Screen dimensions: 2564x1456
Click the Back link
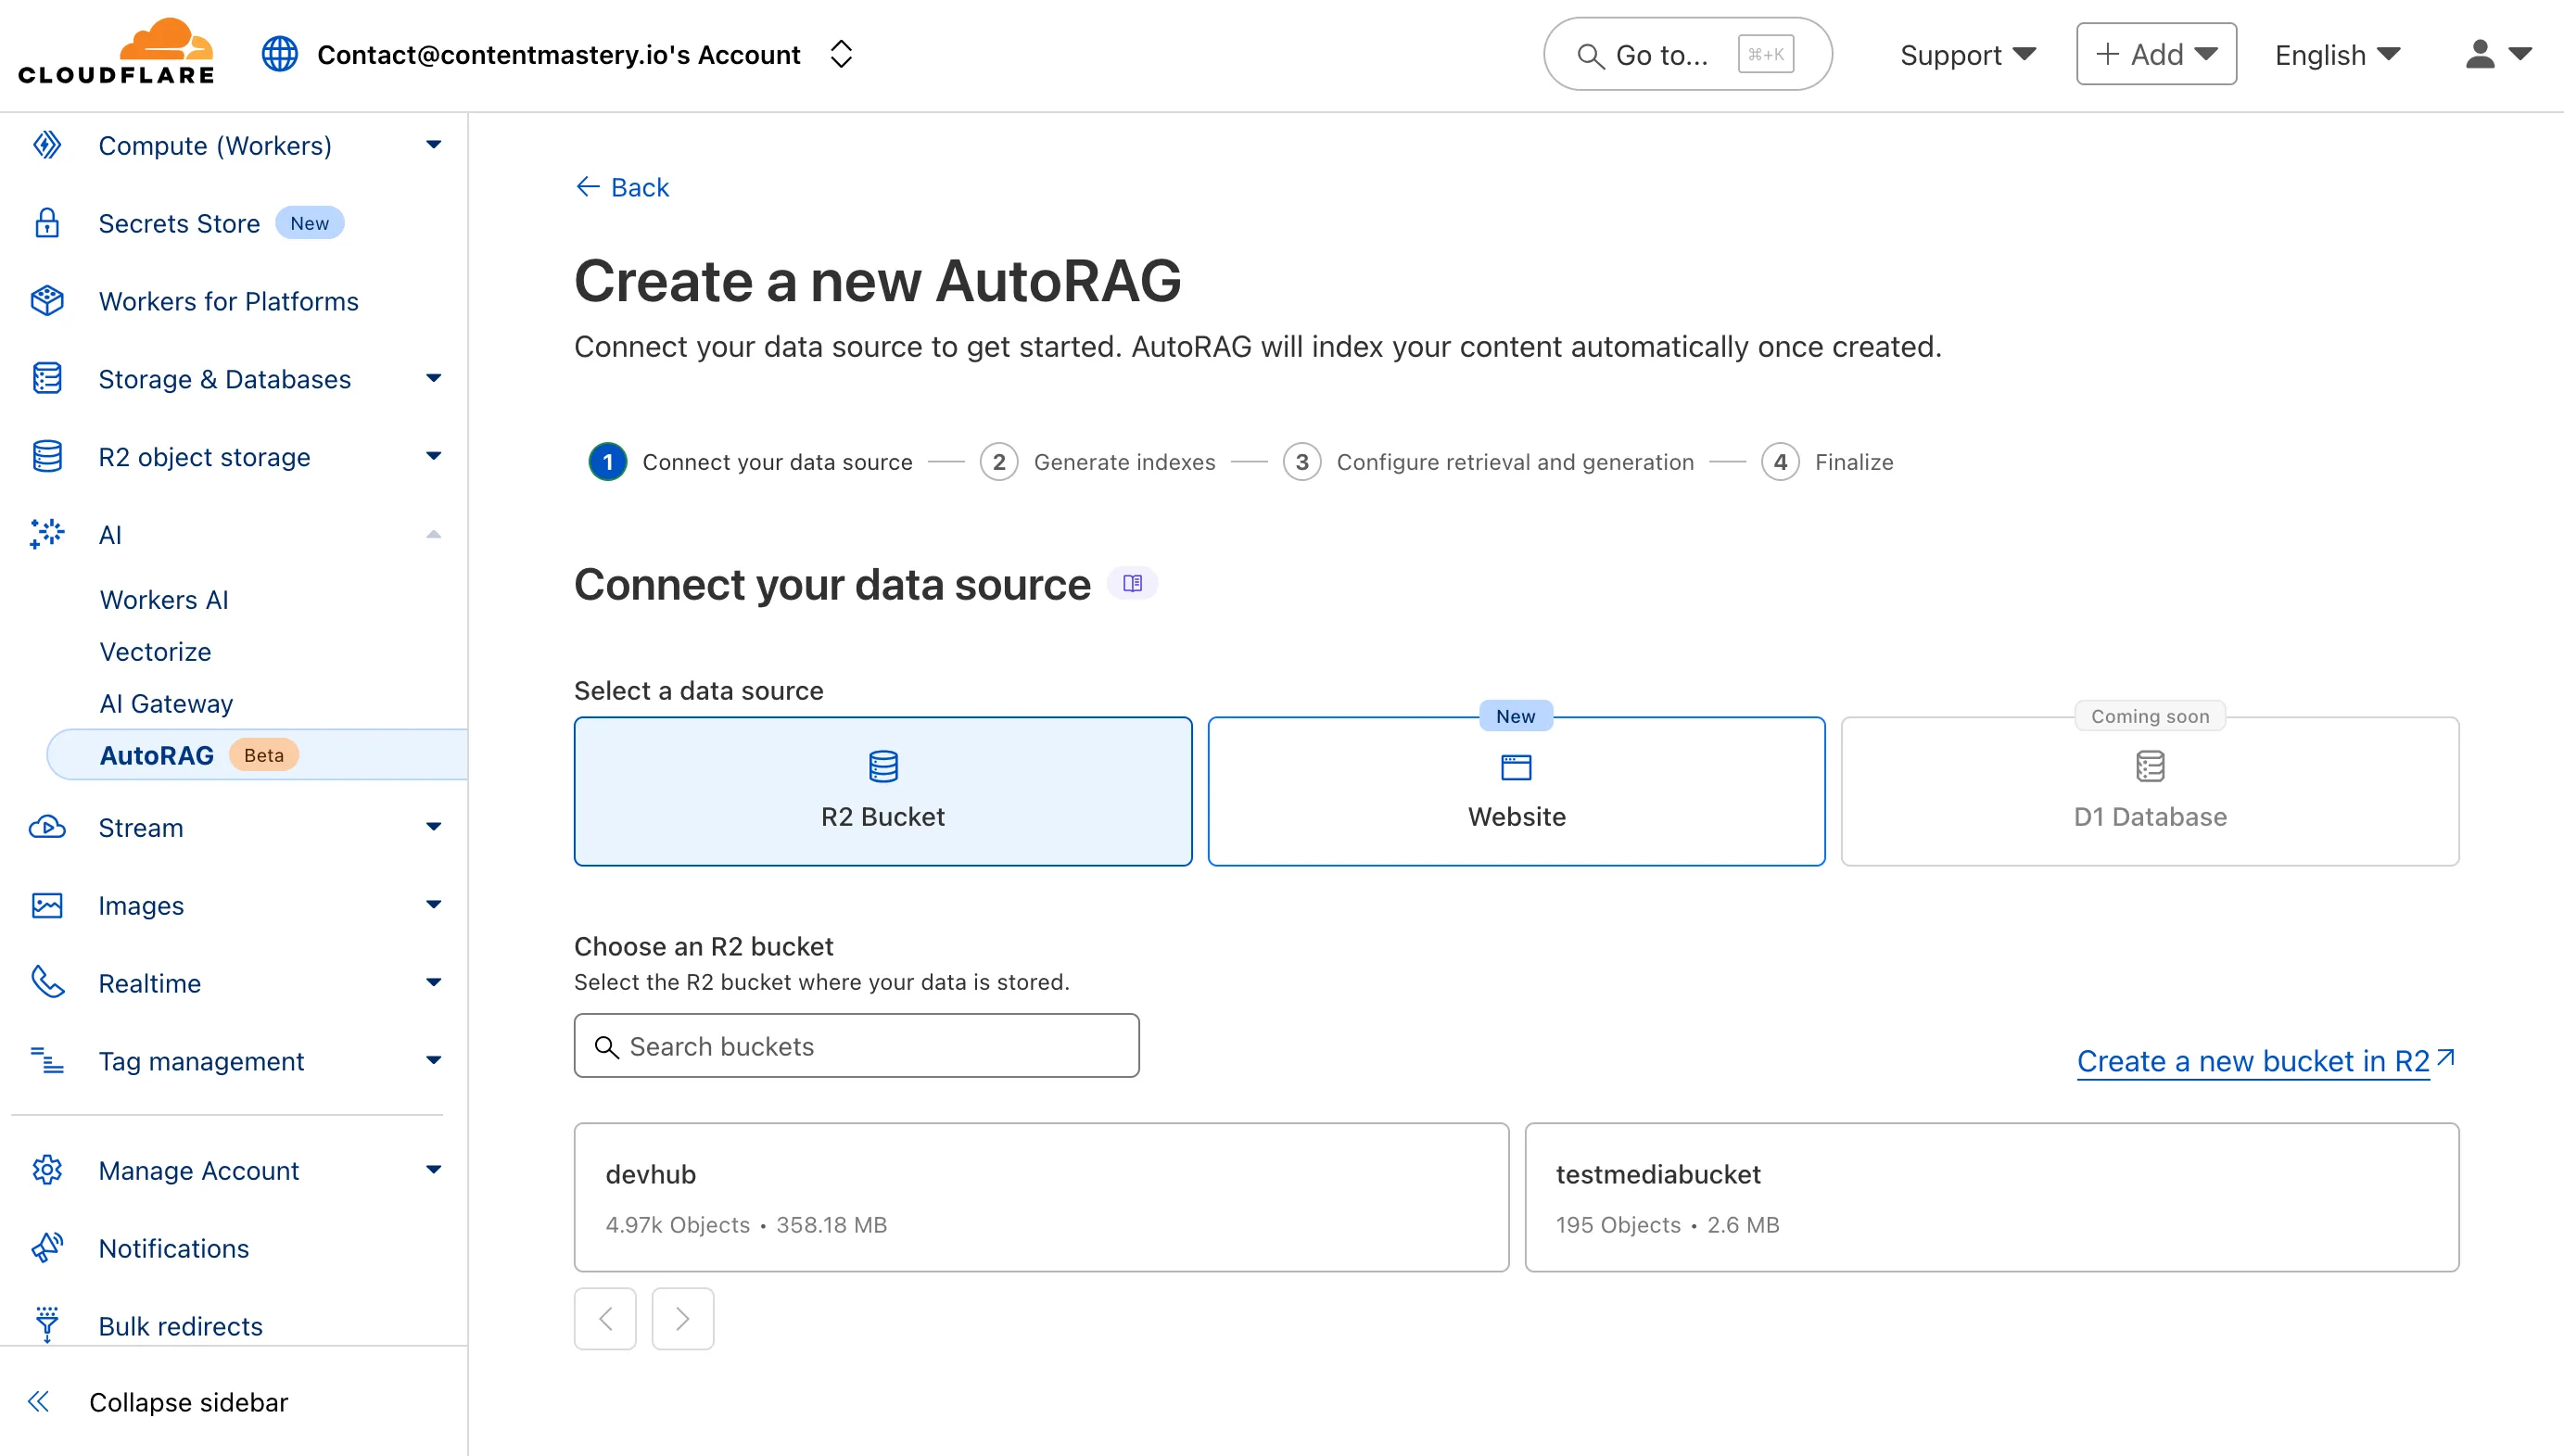pos(622,187)
